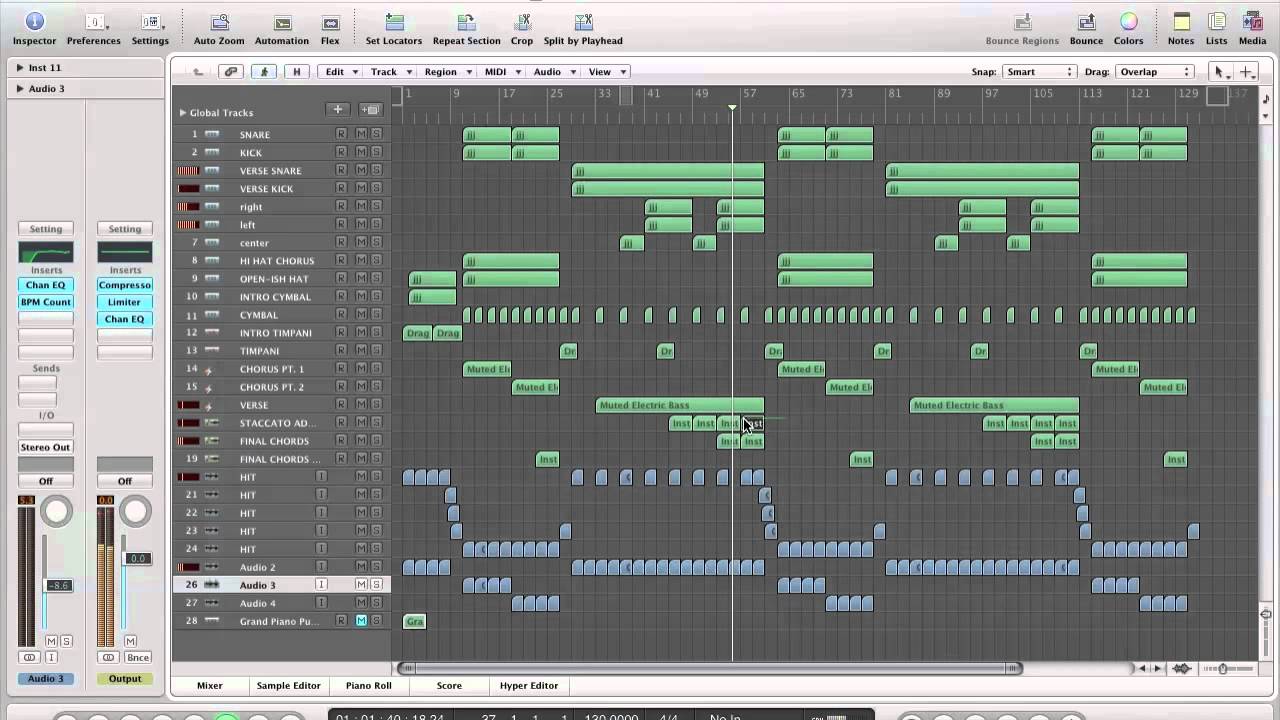The image size is (1280, 720).
Task: Open the Drag mode dropdown
Action: (1154, 72)
